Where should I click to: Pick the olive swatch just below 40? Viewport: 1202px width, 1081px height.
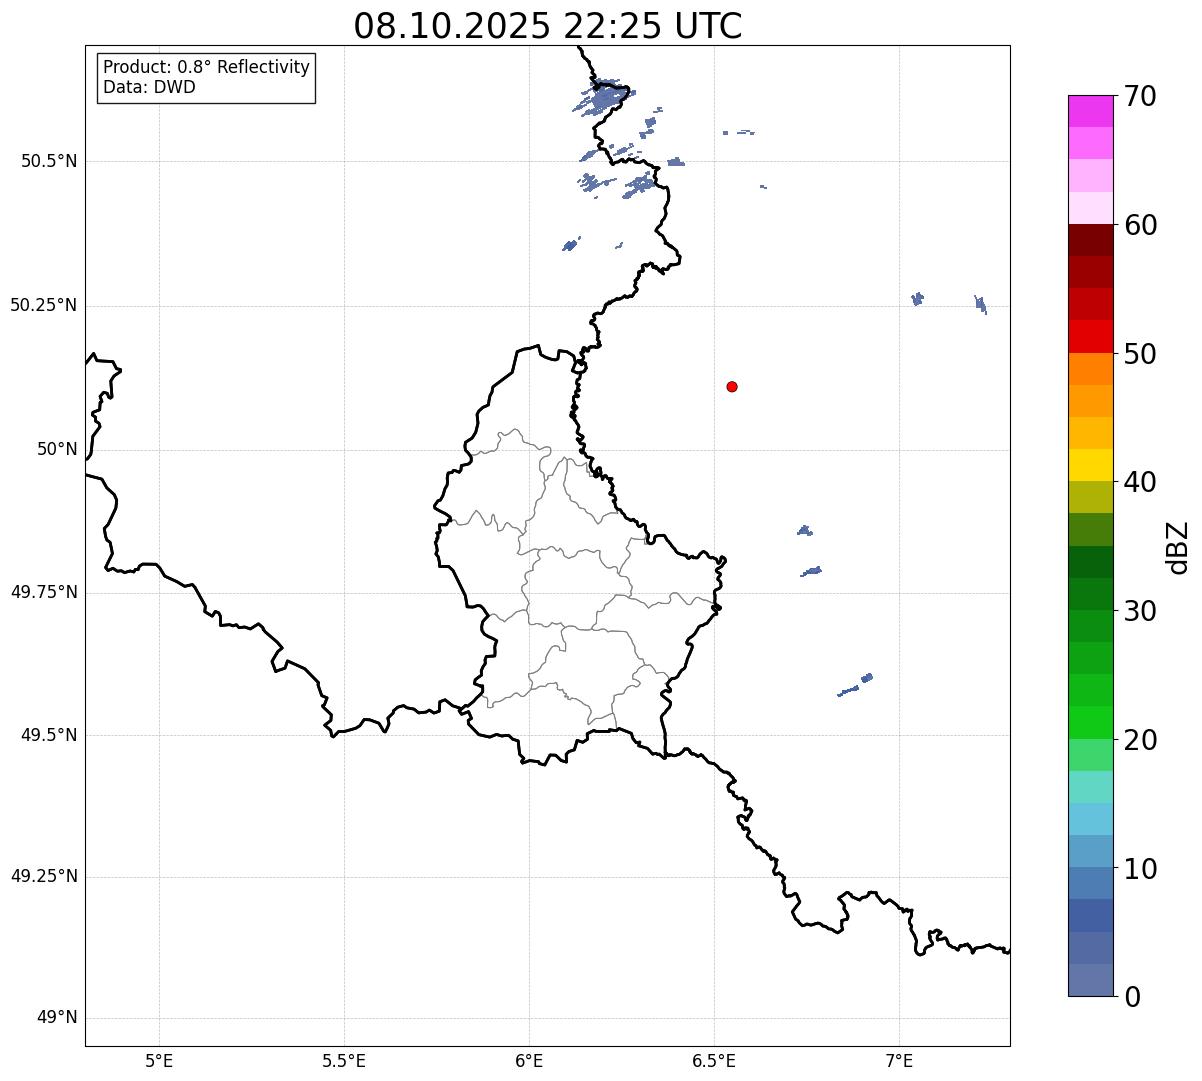(x=1090, y=498)
